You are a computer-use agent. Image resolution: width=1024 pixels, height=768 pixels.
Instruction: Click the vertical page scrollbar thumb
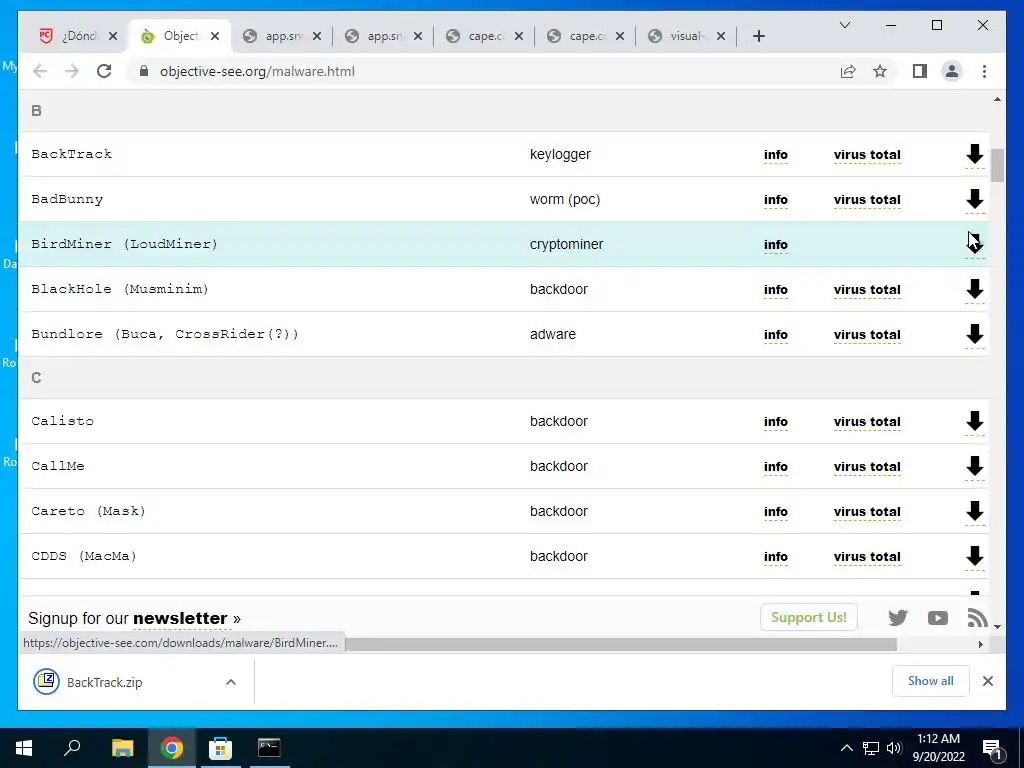pos(997,165)
